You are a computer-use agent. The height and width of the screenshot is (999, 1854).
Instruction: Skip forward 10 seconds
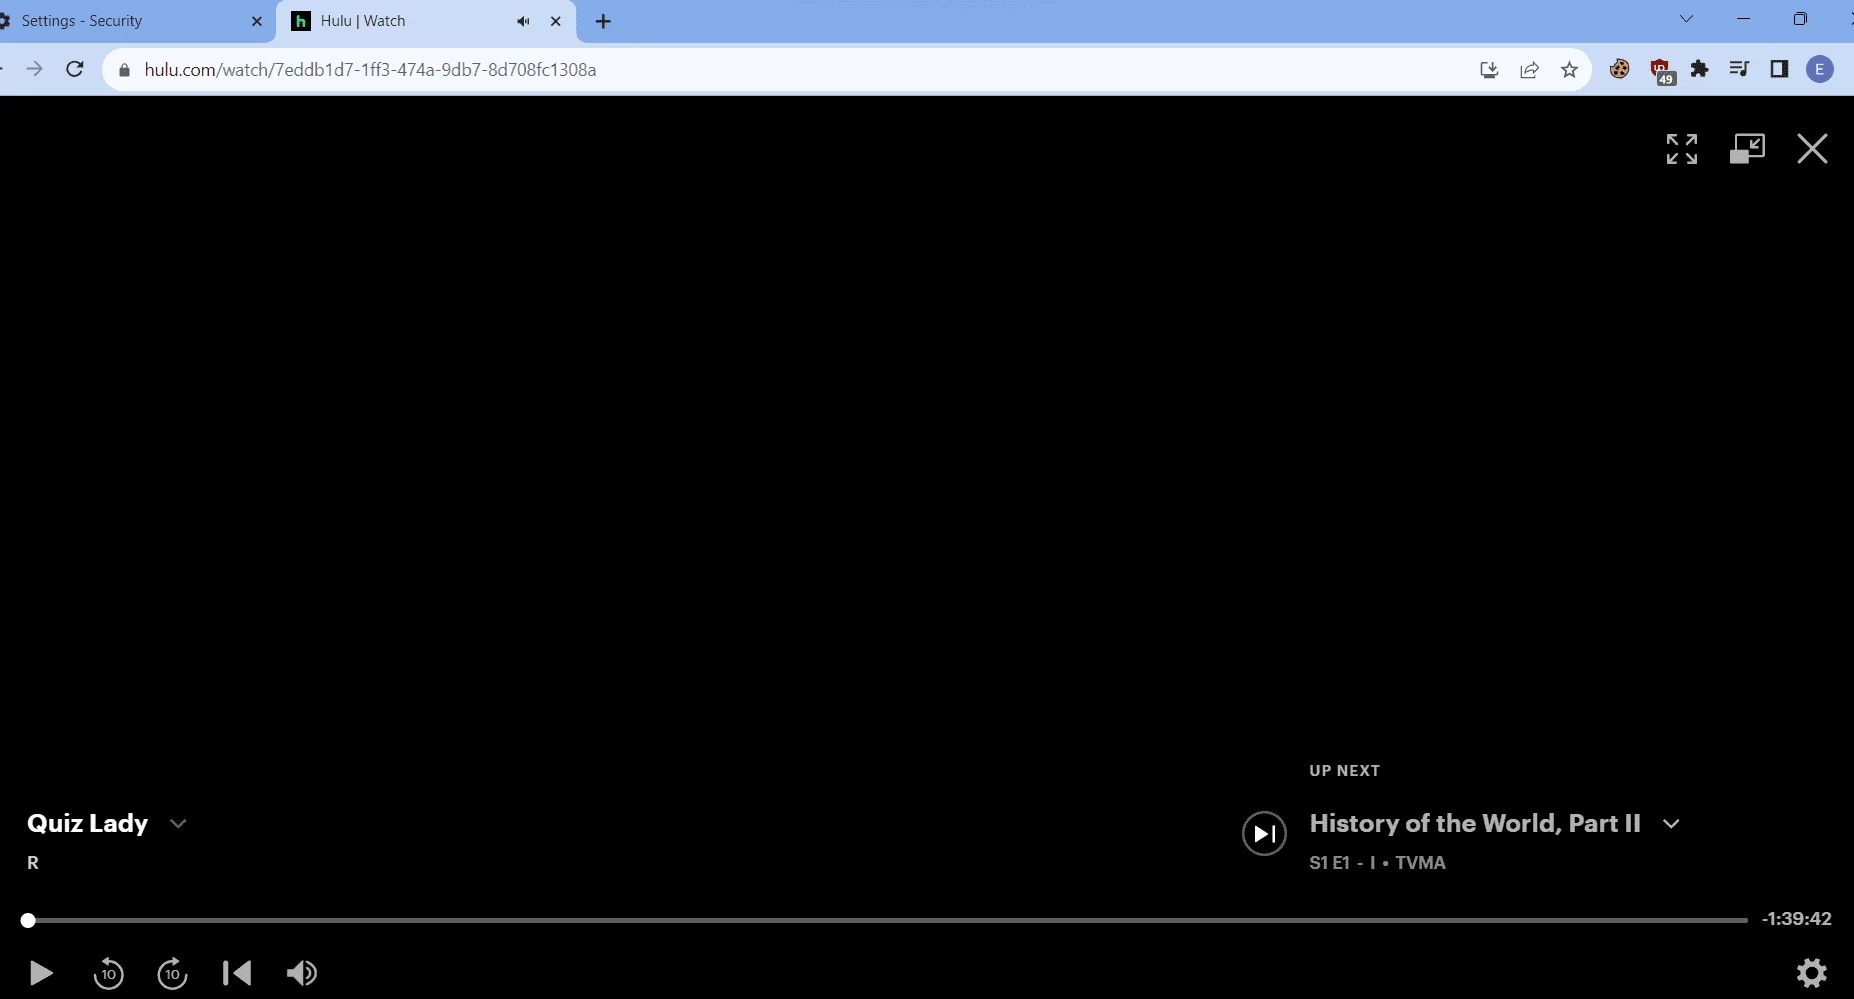(172, 973)
